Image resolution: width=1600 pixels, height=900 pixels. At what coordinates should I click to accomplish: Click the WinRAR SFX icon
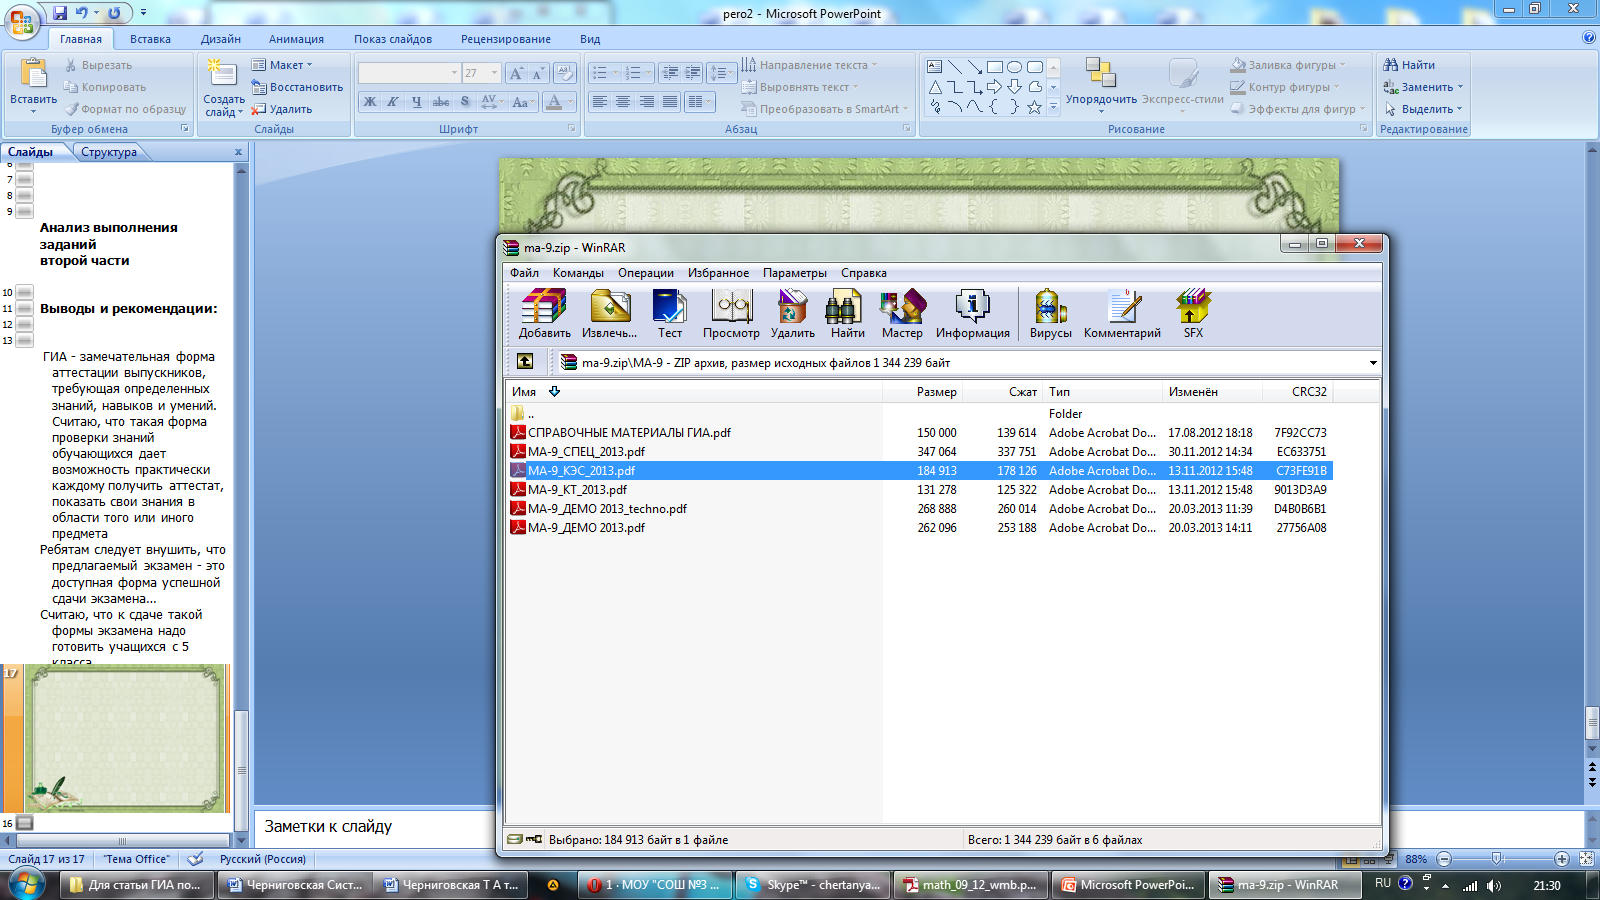coord(1193,314)
